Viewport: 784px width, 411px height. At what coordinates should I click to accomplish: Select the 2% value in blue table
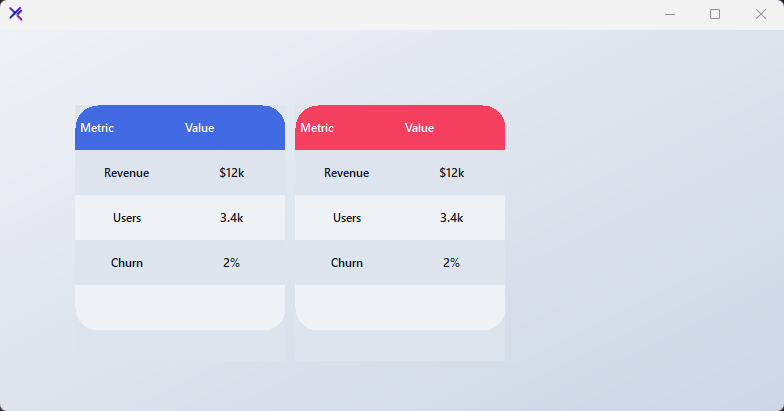[232, 263]
